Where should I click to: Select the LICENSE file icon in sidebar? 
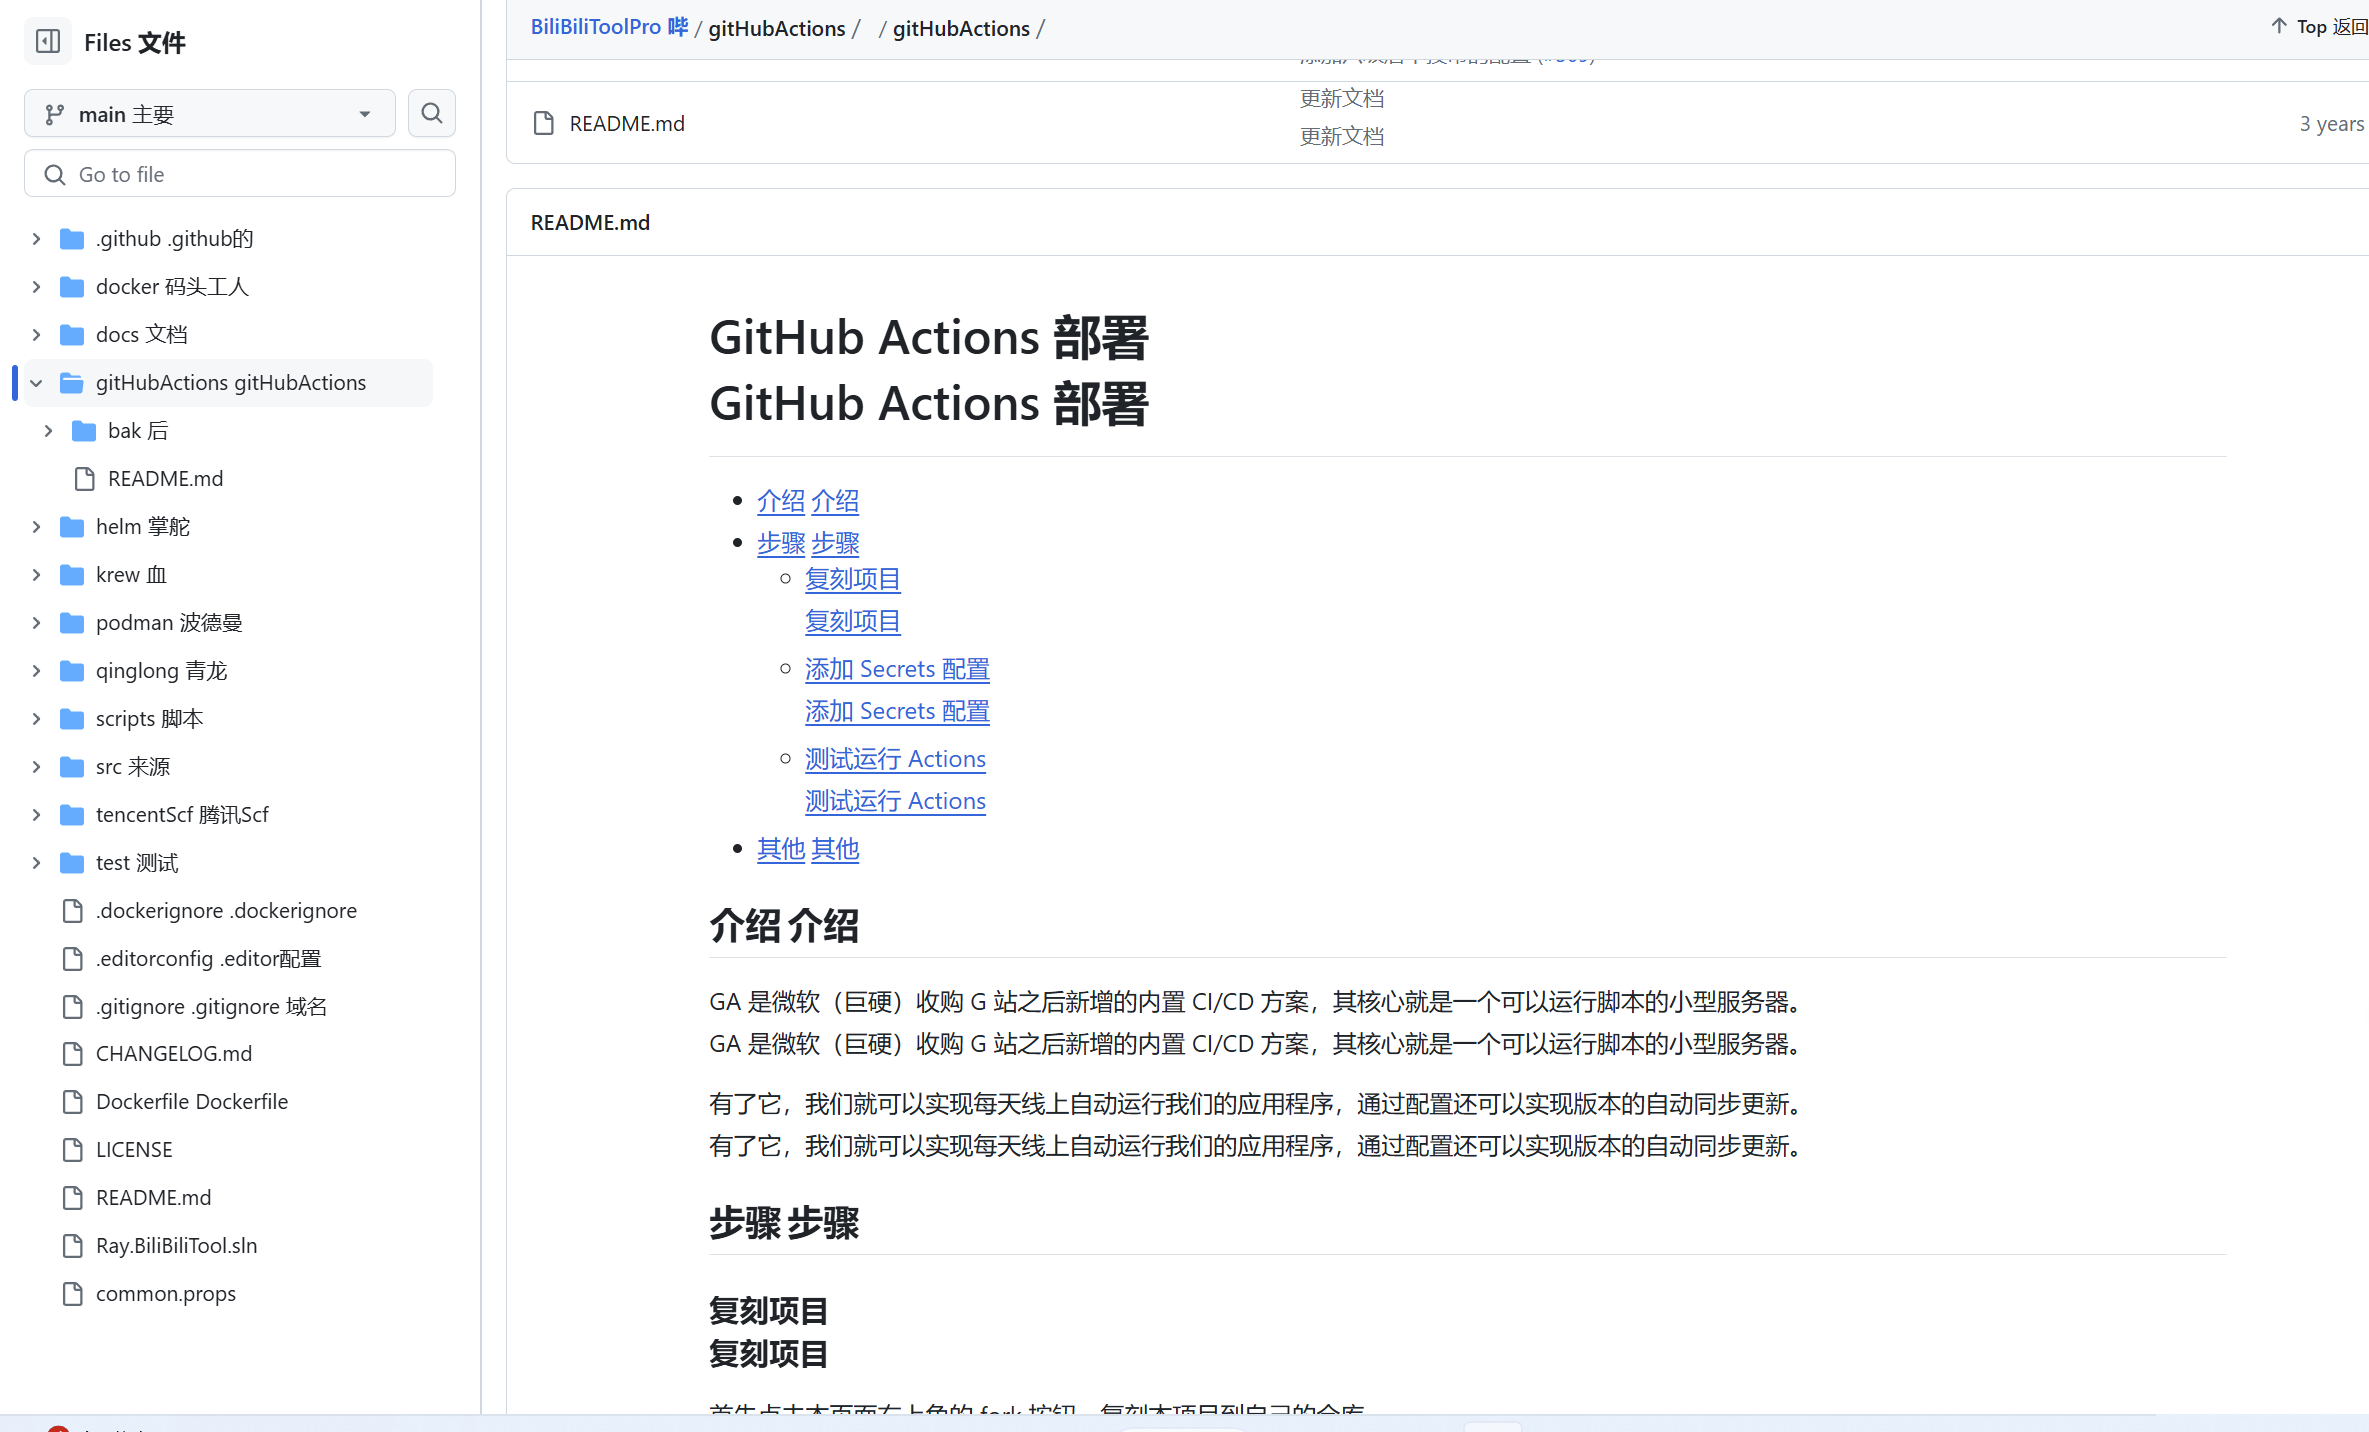click(72, 1149)
